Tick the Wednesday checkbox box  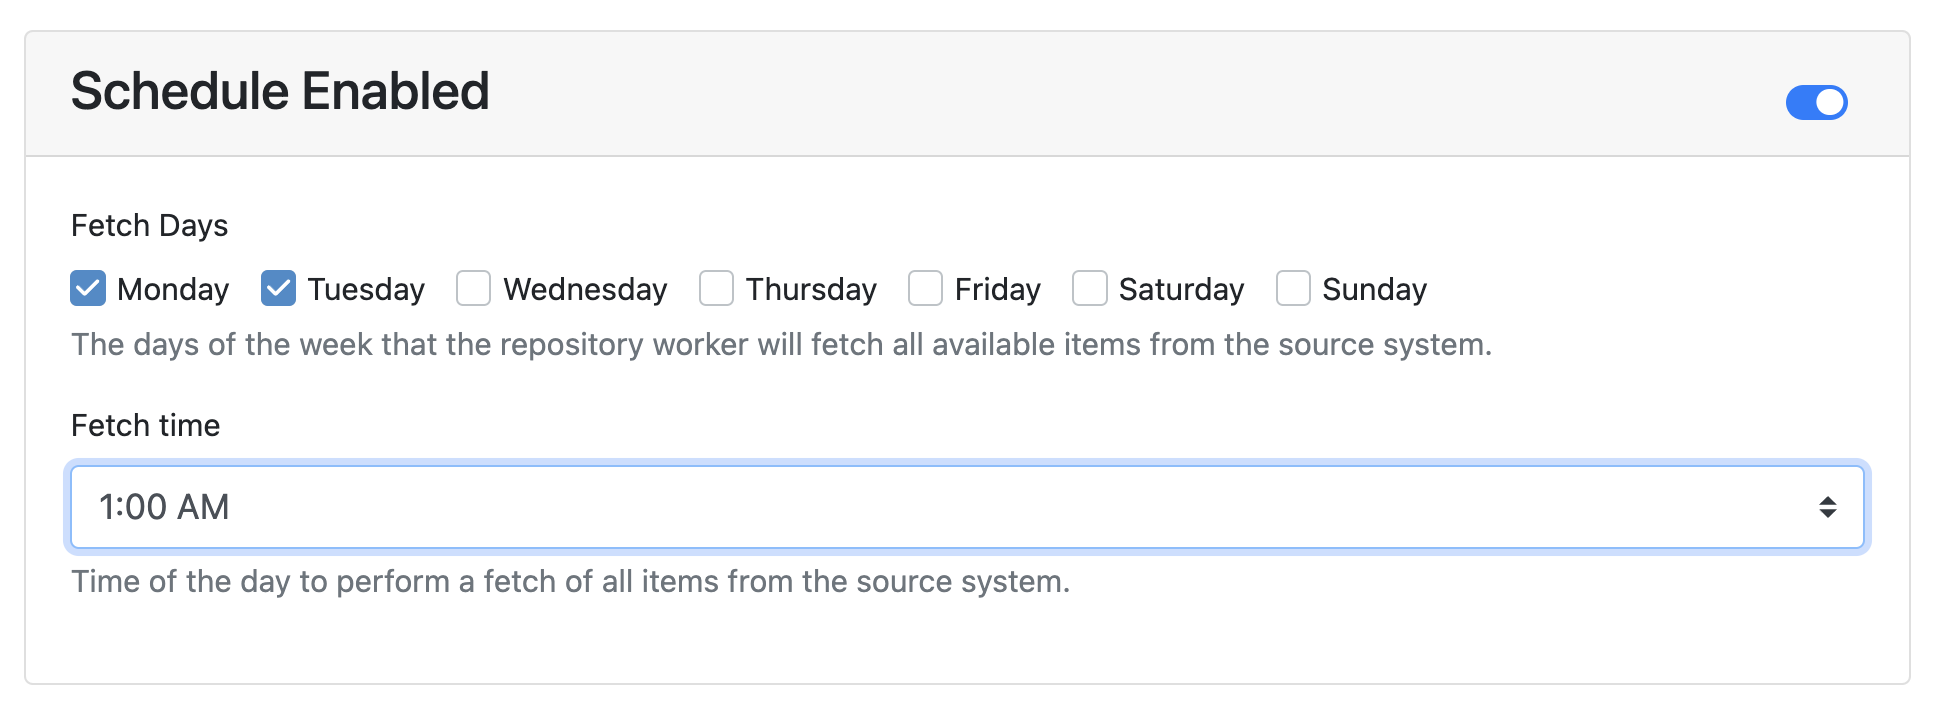click(473, 288)
